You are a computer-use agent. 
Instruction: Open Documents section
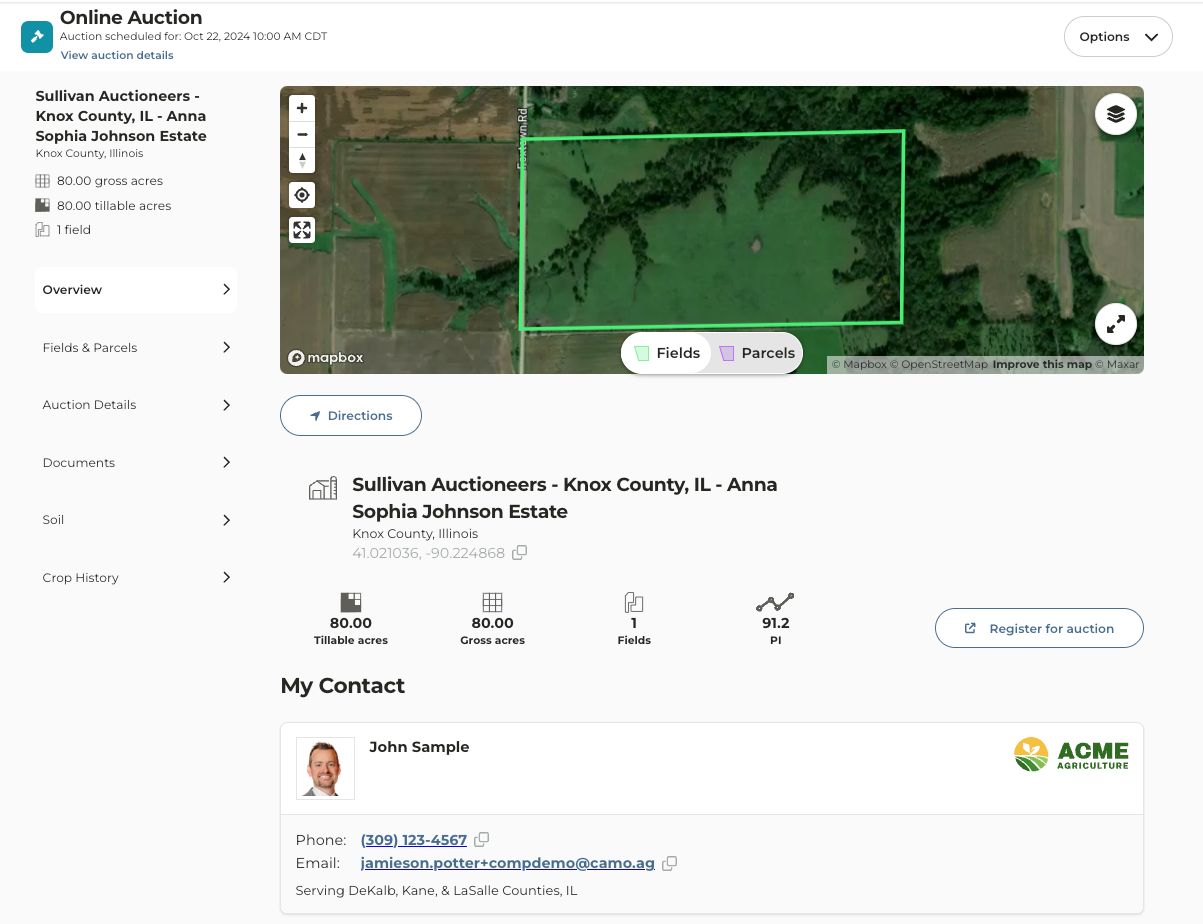(136, 462)
